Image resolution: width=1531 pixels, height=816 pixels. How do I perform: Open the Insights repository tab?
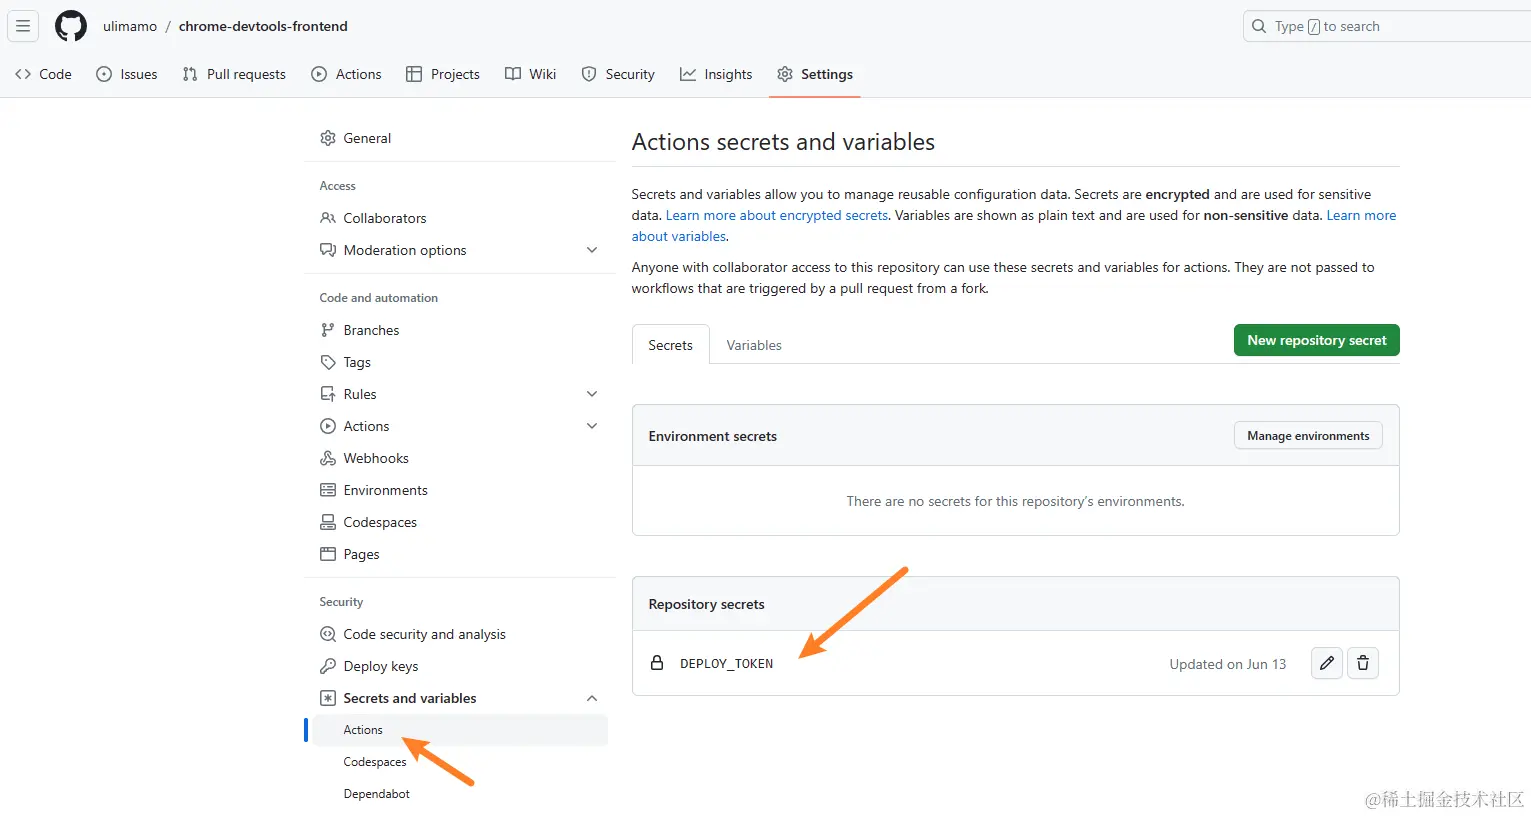coord(716,74)
